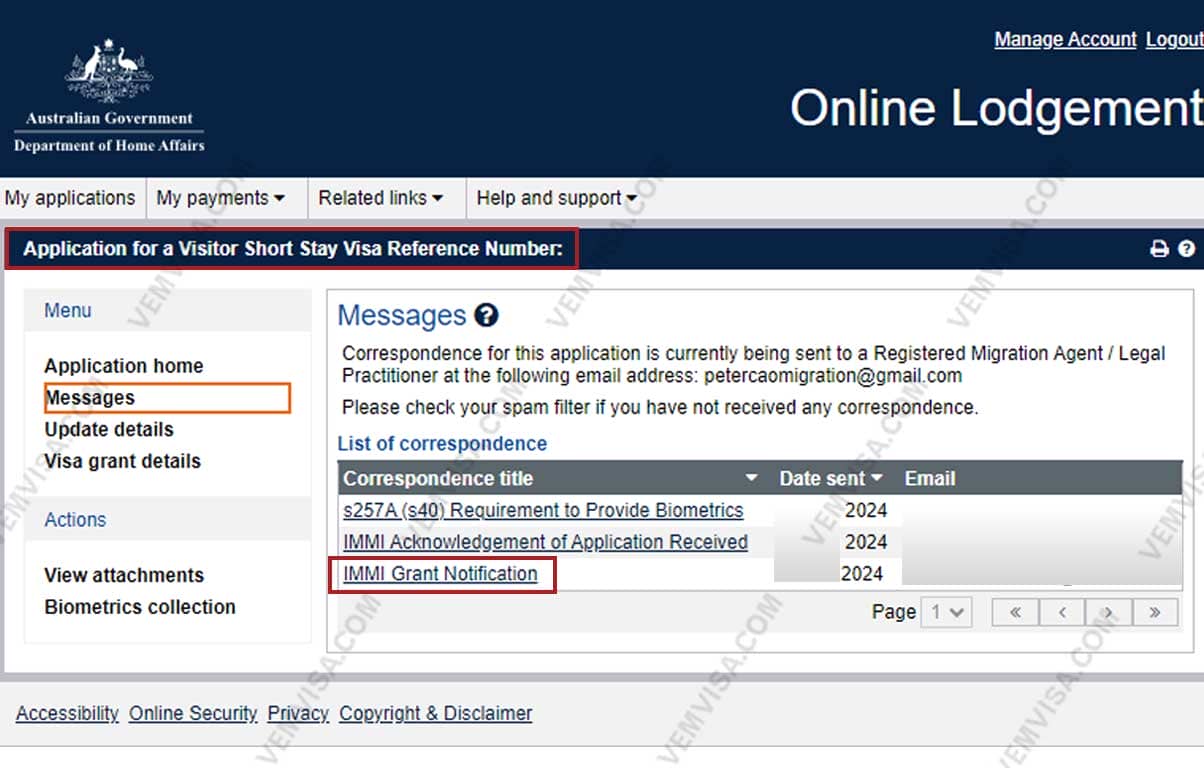
Task: Sort by Correspondence title column arrow
Action: 752,479
